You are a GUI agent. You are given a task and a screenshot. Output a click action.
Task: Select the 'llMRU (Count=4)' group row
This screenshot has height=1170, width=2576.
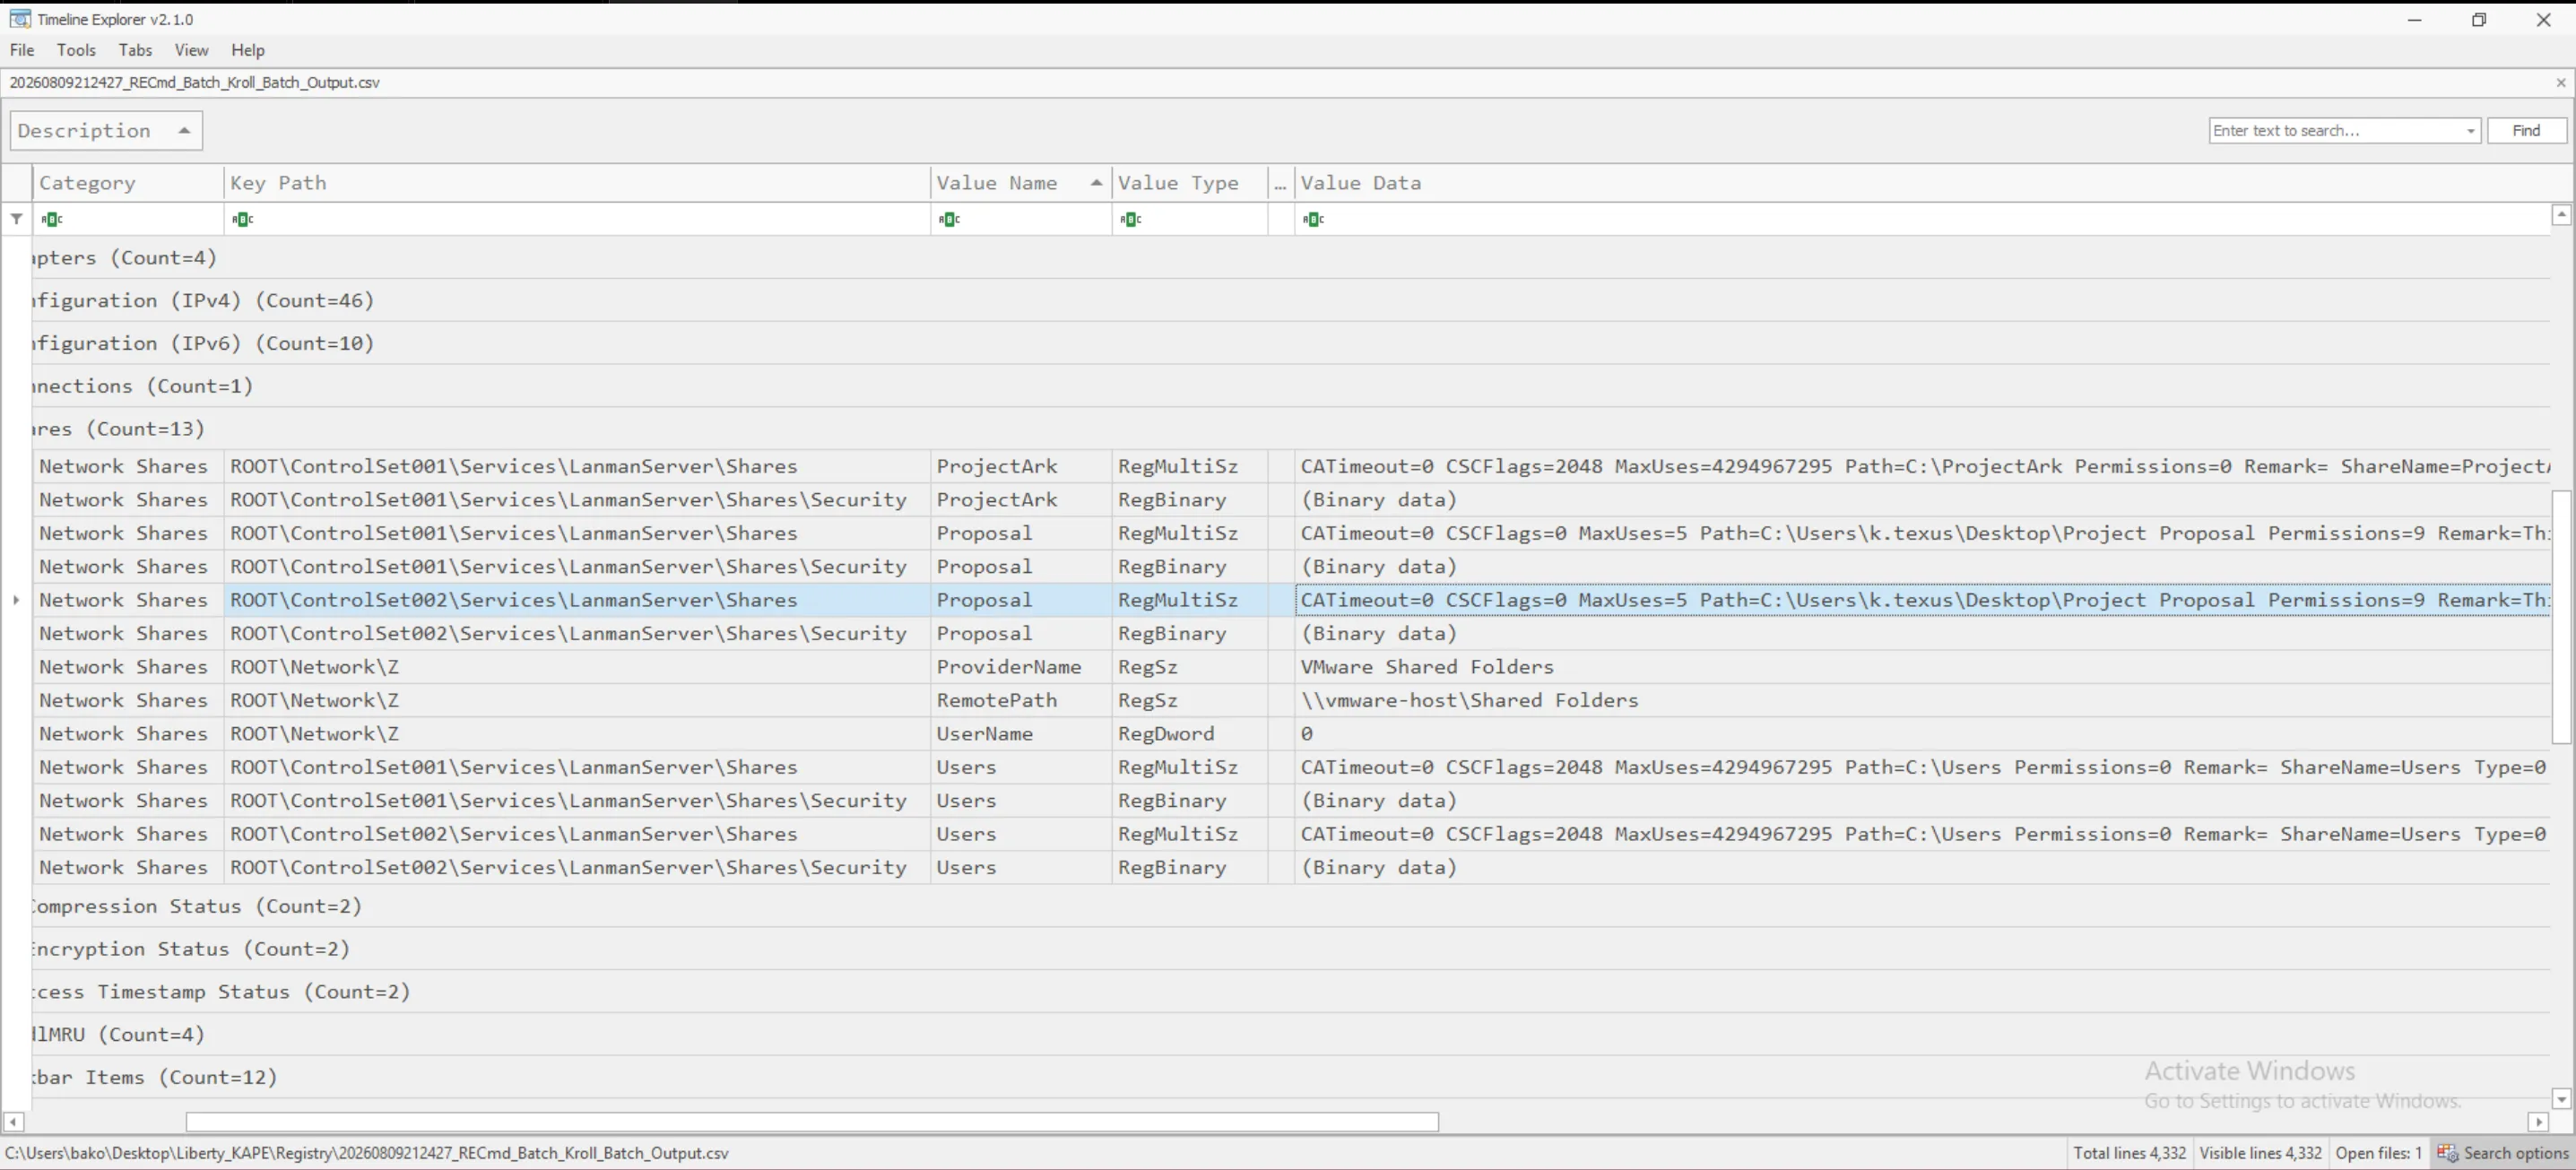[1290, 1034]
